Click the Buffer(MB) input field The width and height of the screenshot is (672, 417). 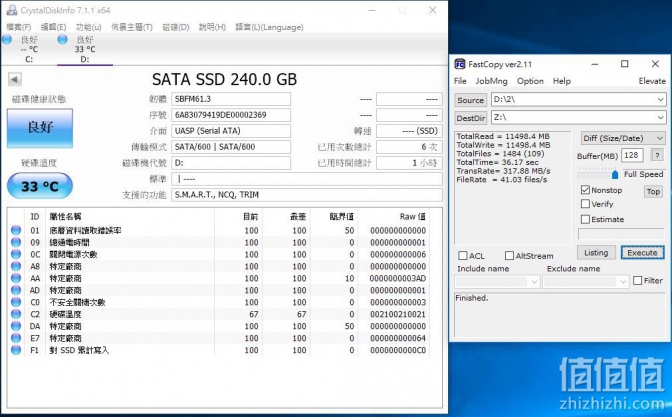point(632,155)
